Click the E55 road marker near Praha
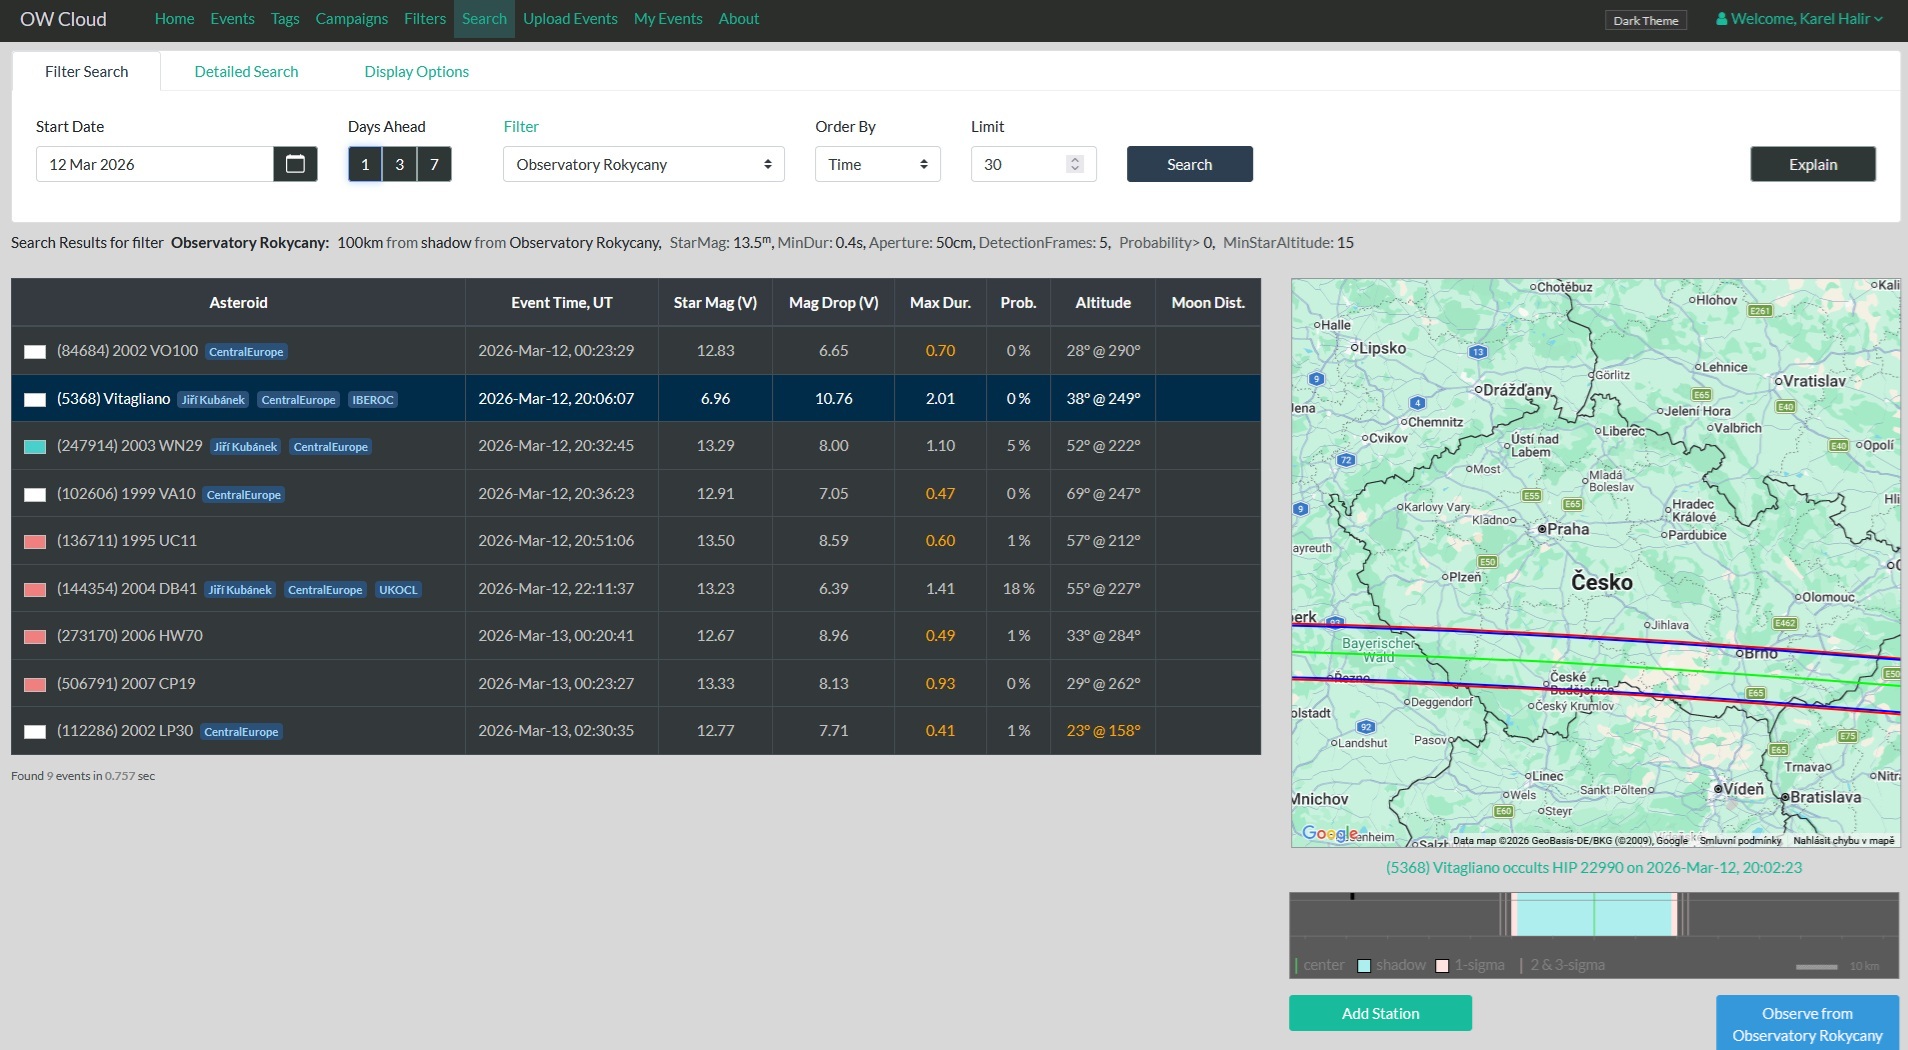Image resolution: width=1908 pixels, height=1050 pixels. click(1530, 496)
